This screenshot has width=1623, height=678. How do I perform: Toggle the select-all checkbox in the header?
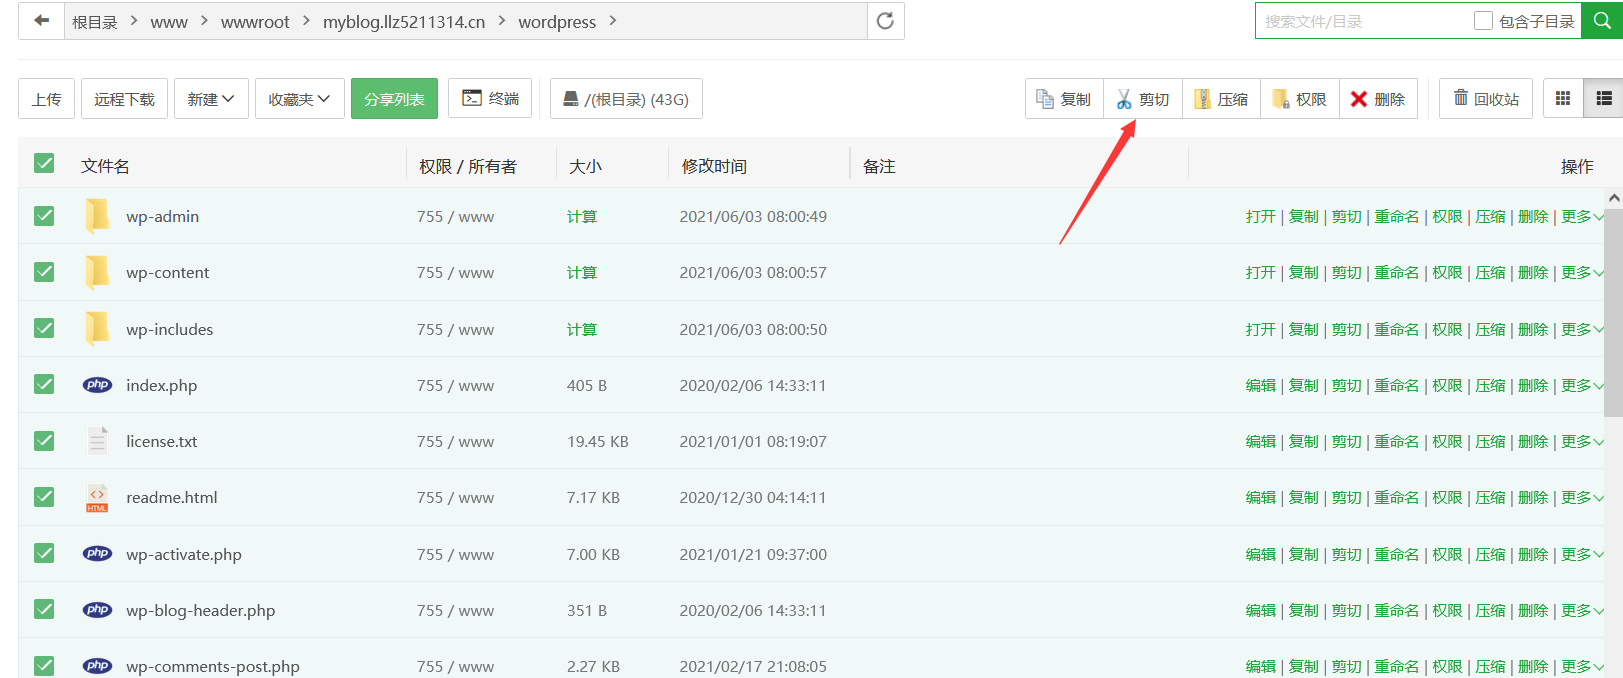[x=44, y=163]
